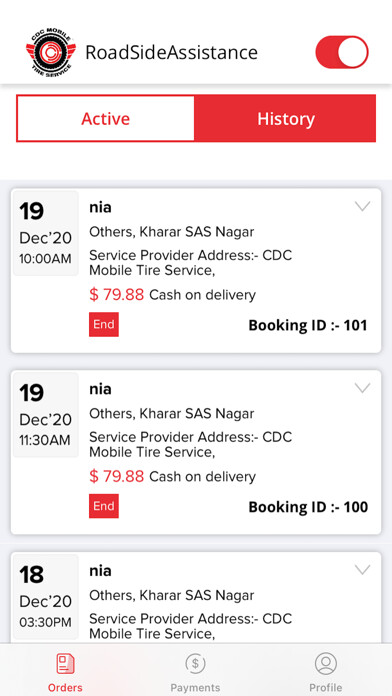Open the Booking ID 101 label
The height and width of the screenshot is (696, 392).
click(x=308, y=325)
